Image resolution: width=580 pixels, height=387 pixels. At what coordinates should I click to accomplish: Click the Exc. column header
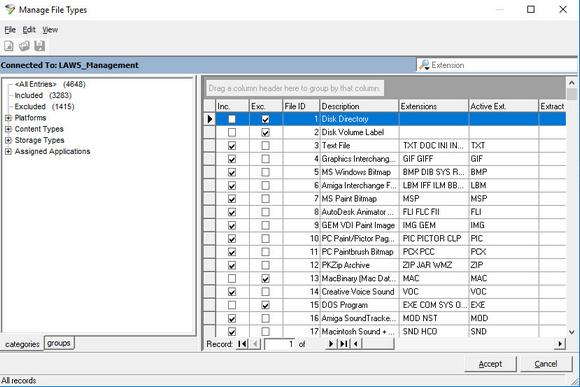(x=266, y=106)
